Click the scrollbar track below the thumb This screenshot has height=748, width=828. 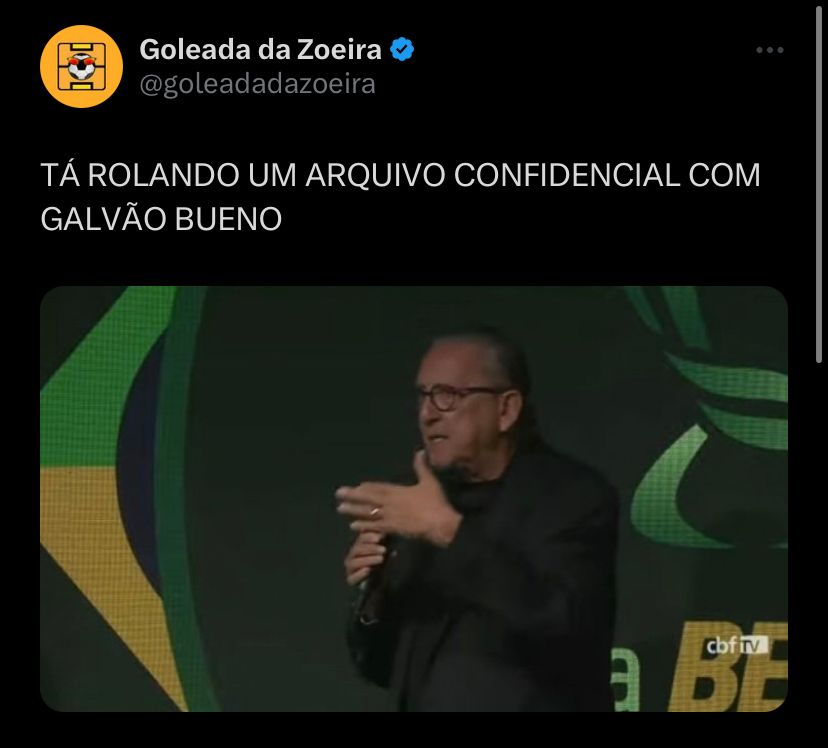tap(818, 554)
